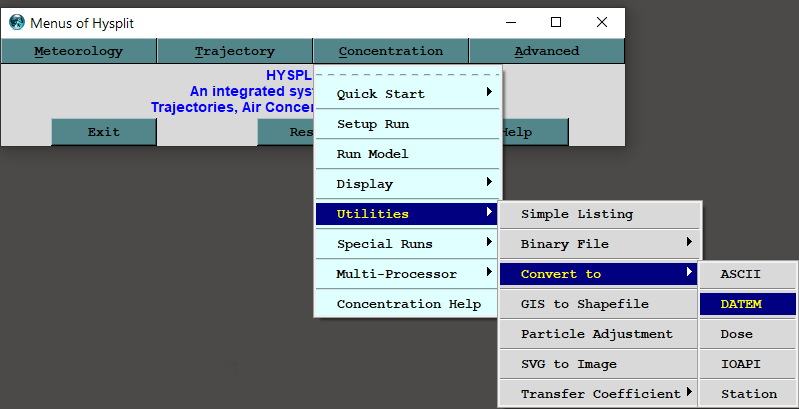The width and height of the screenshot is (799, 409).
Task: Choose Station conversion option
Action: coord(748,394)
